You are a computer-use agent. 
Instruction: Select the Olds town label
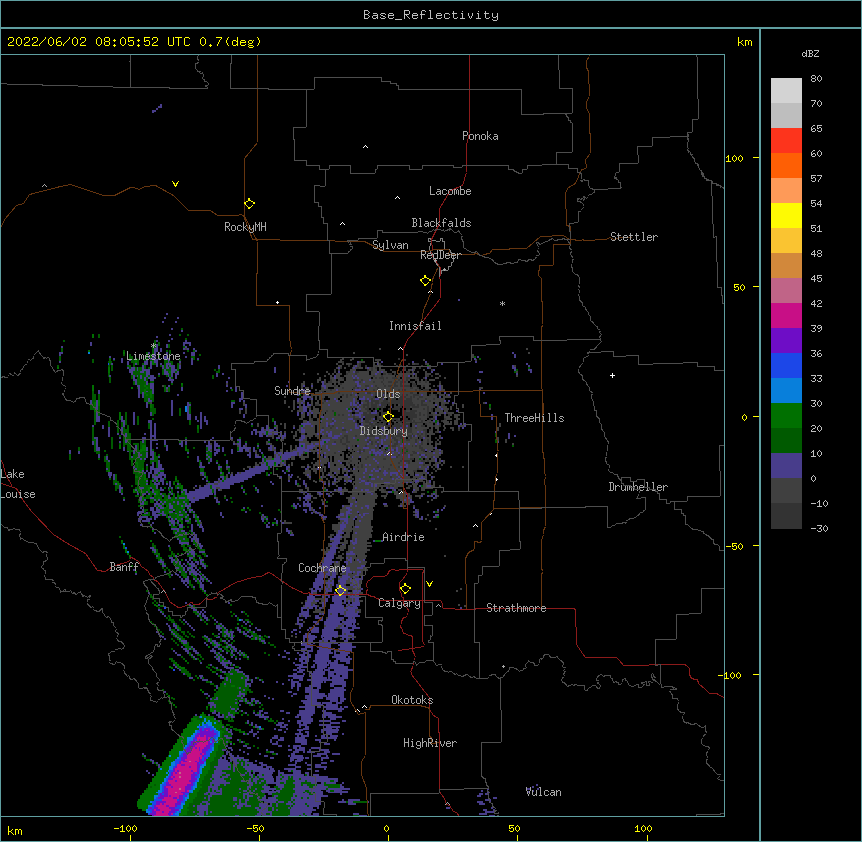(388, 394)
